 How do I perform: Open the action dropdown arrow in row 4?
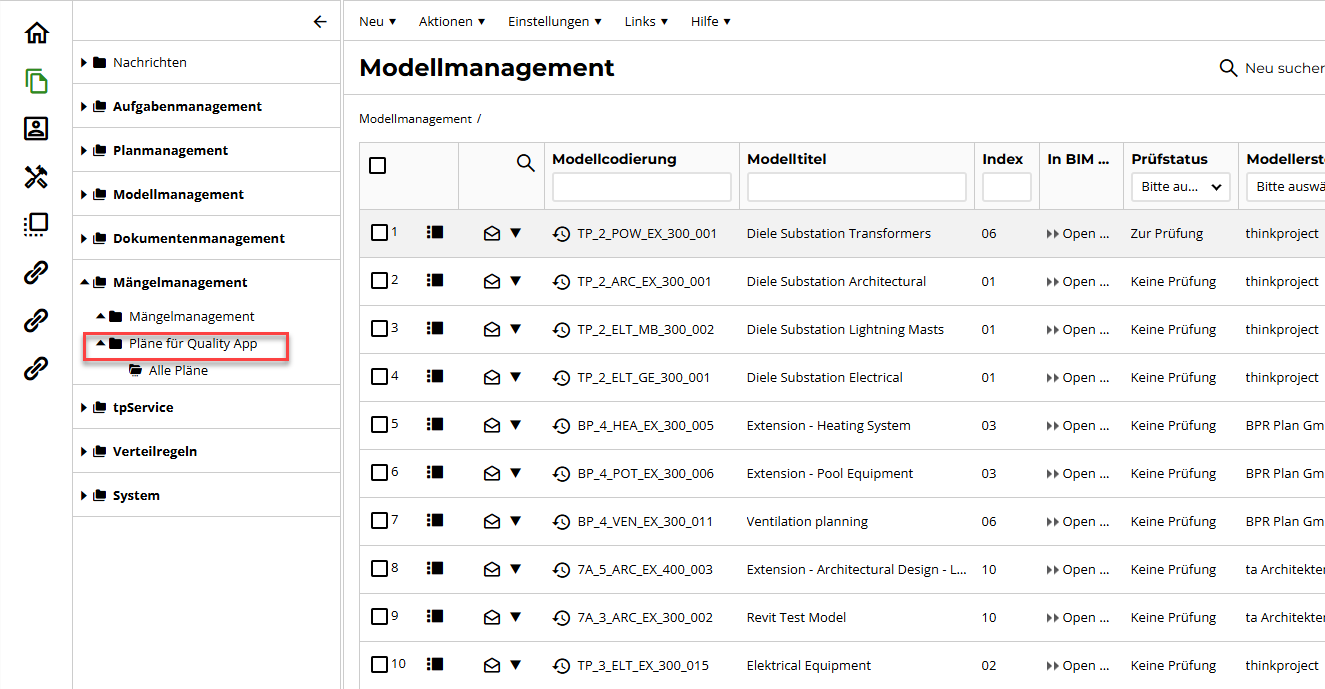point(516,377)
